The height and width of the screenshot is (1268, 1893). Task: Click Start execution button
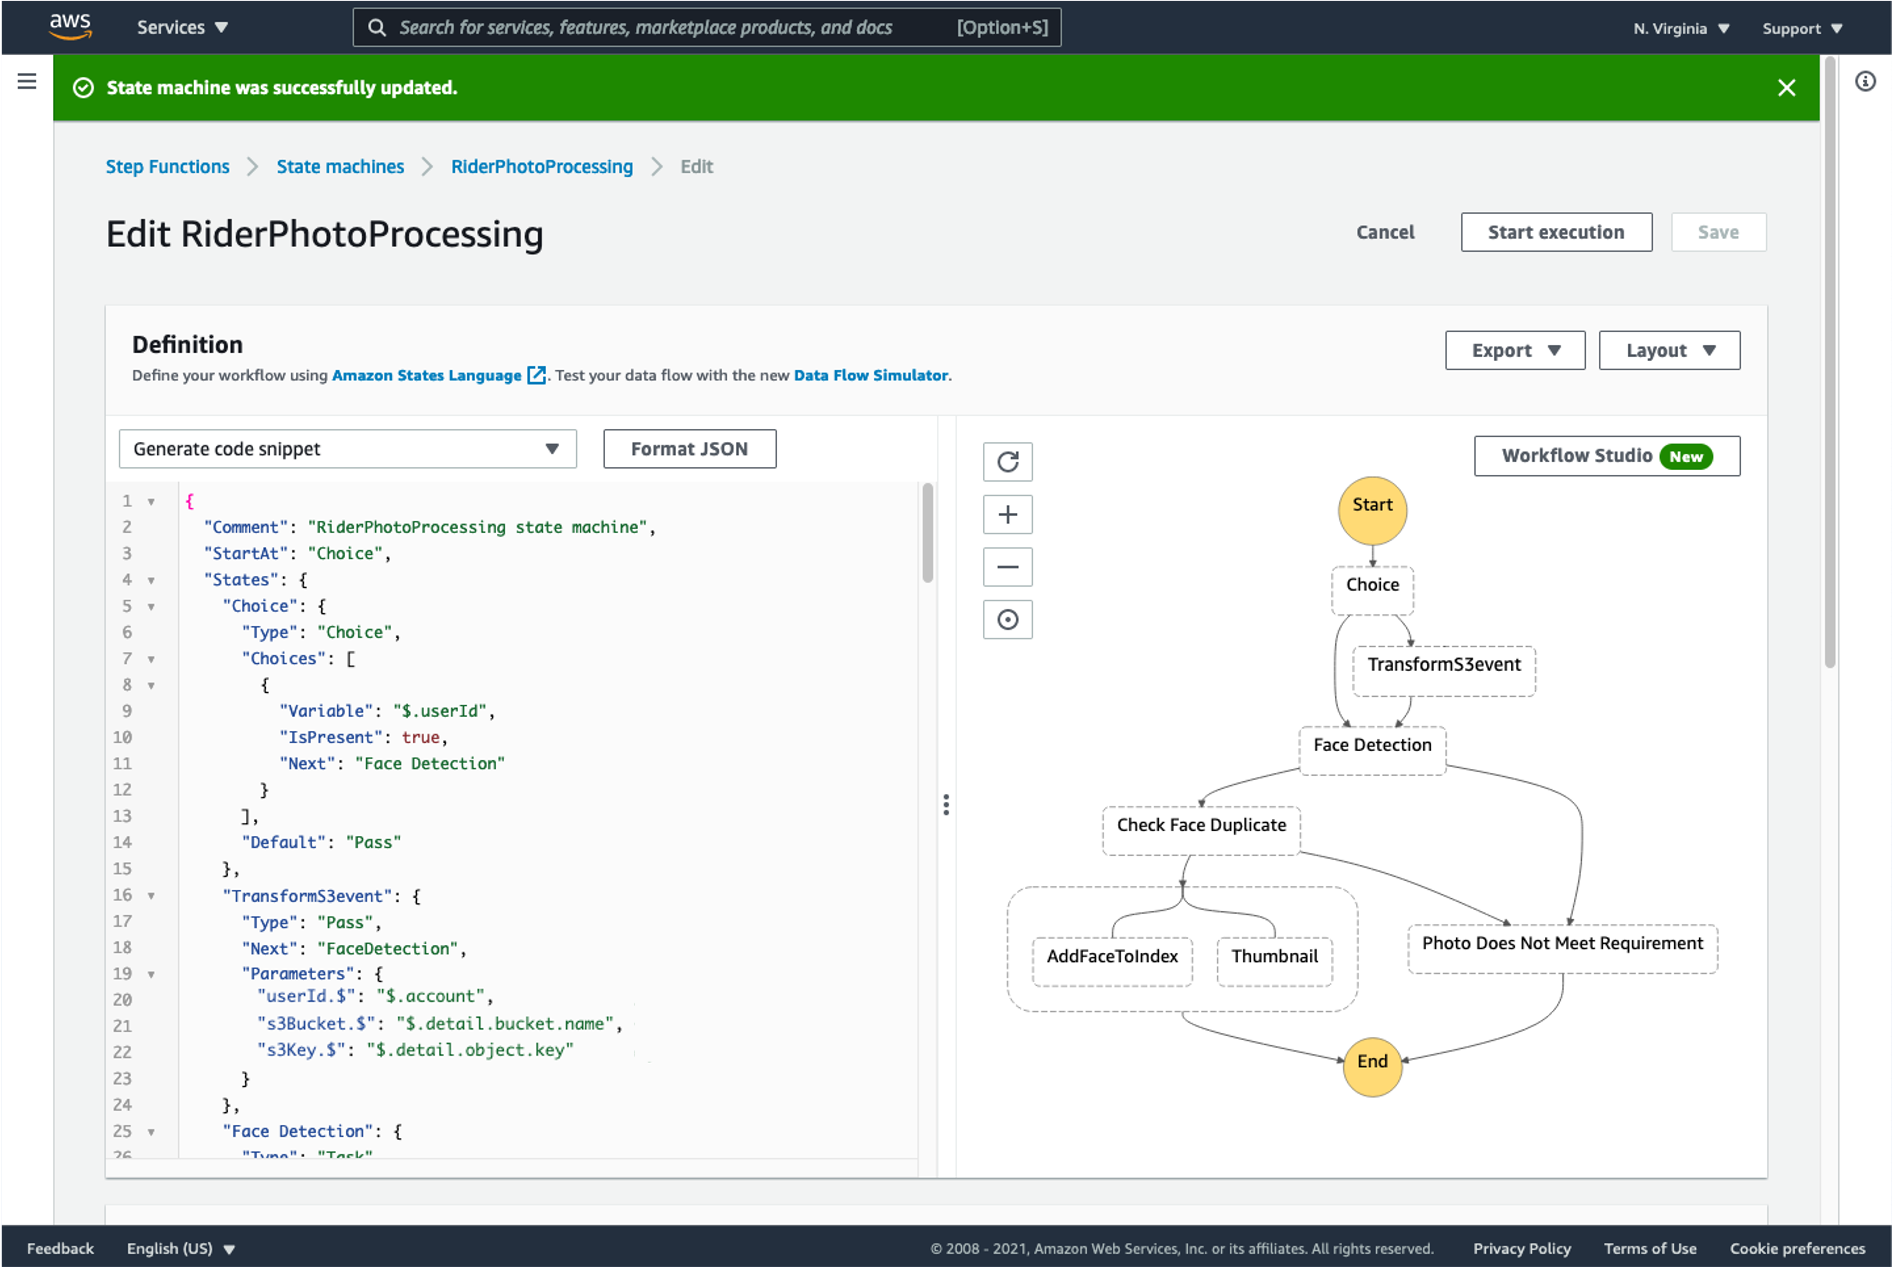[x=1556, y=232]
